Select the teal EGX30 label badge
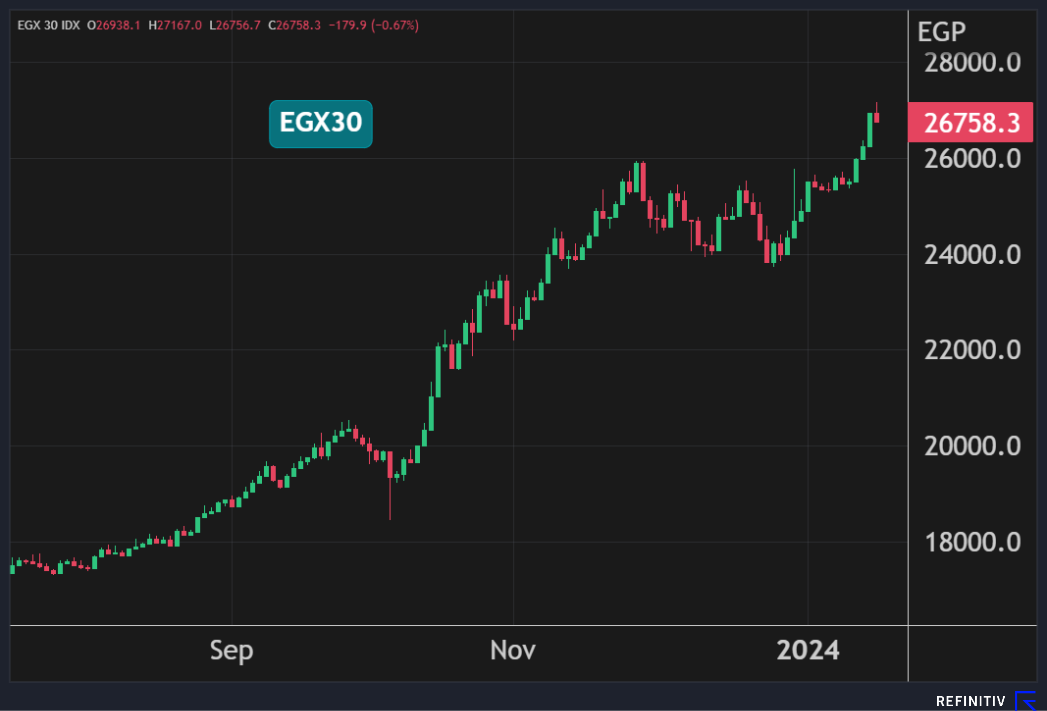Image resolution: width=1047 pixels, height=711 pixels. point(320,124)
